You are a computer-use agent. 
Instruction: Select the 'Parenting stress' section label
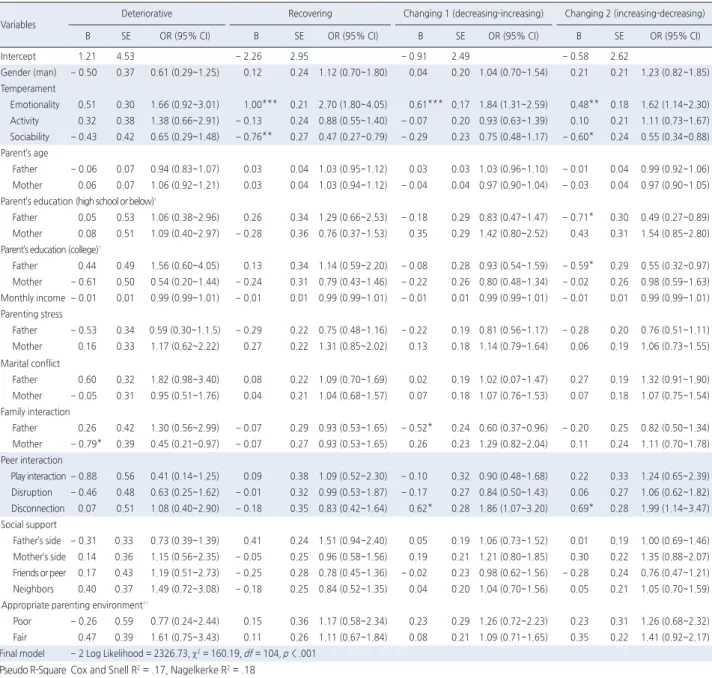31,314
